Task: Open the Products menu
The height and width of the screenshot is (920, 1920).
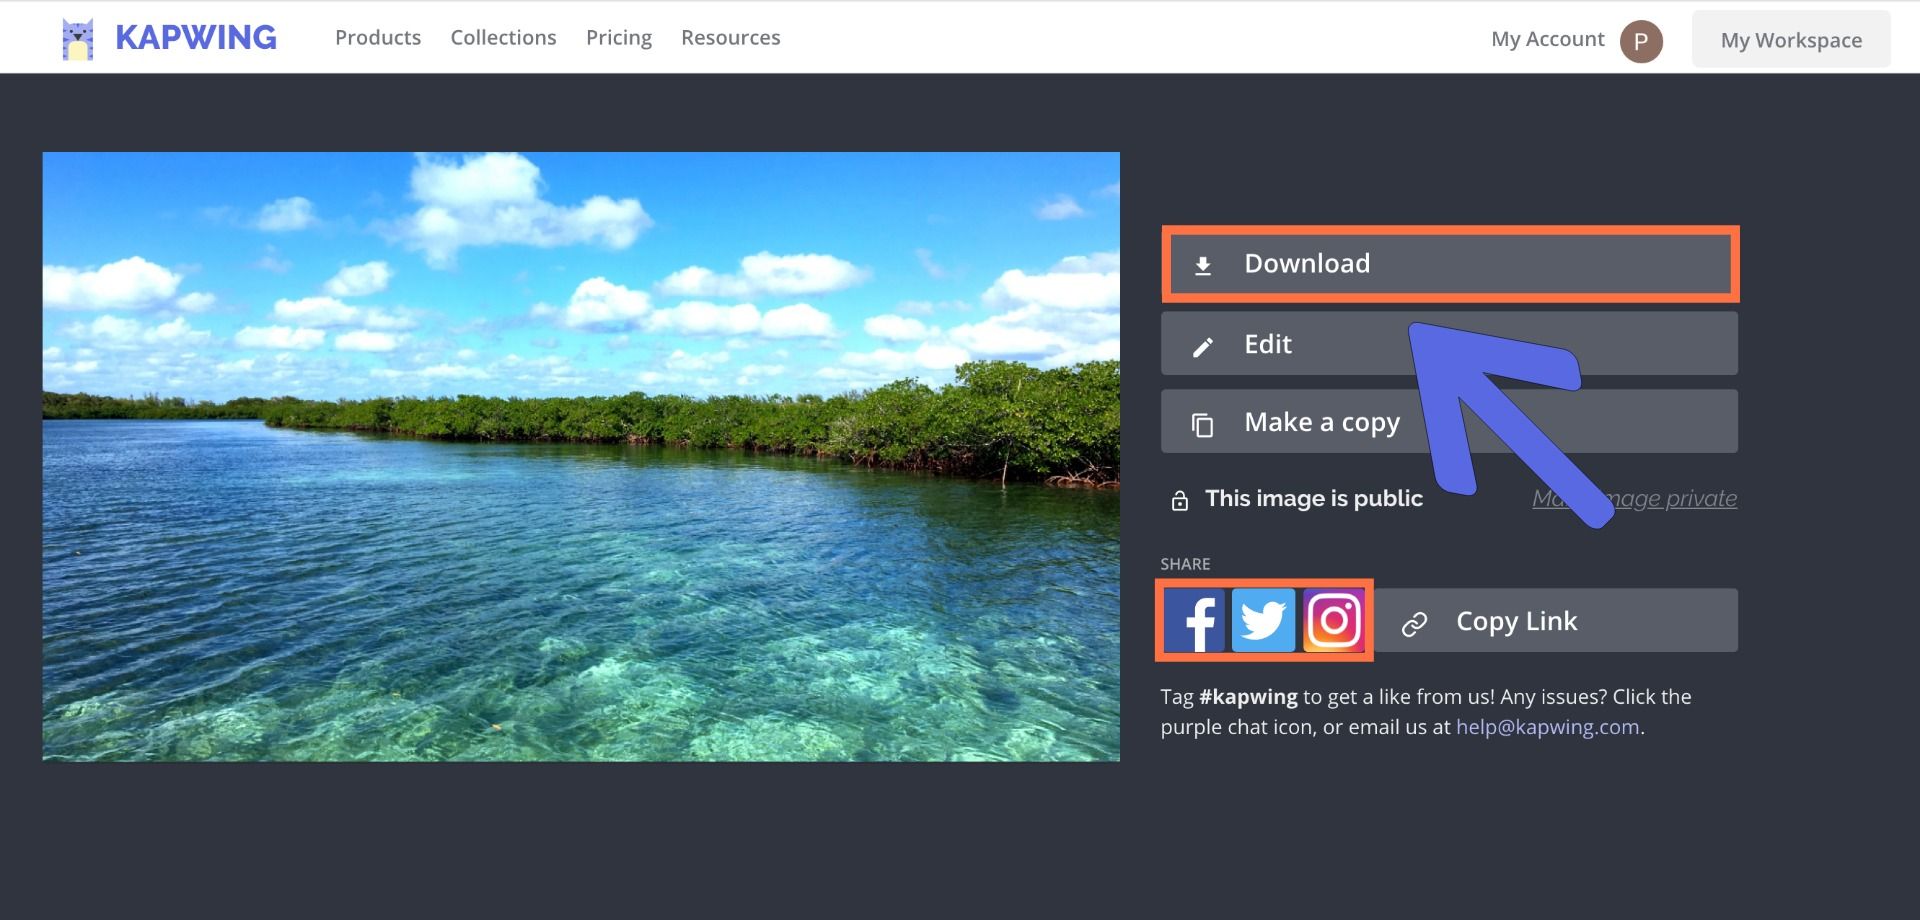Action: click(378, 38)
